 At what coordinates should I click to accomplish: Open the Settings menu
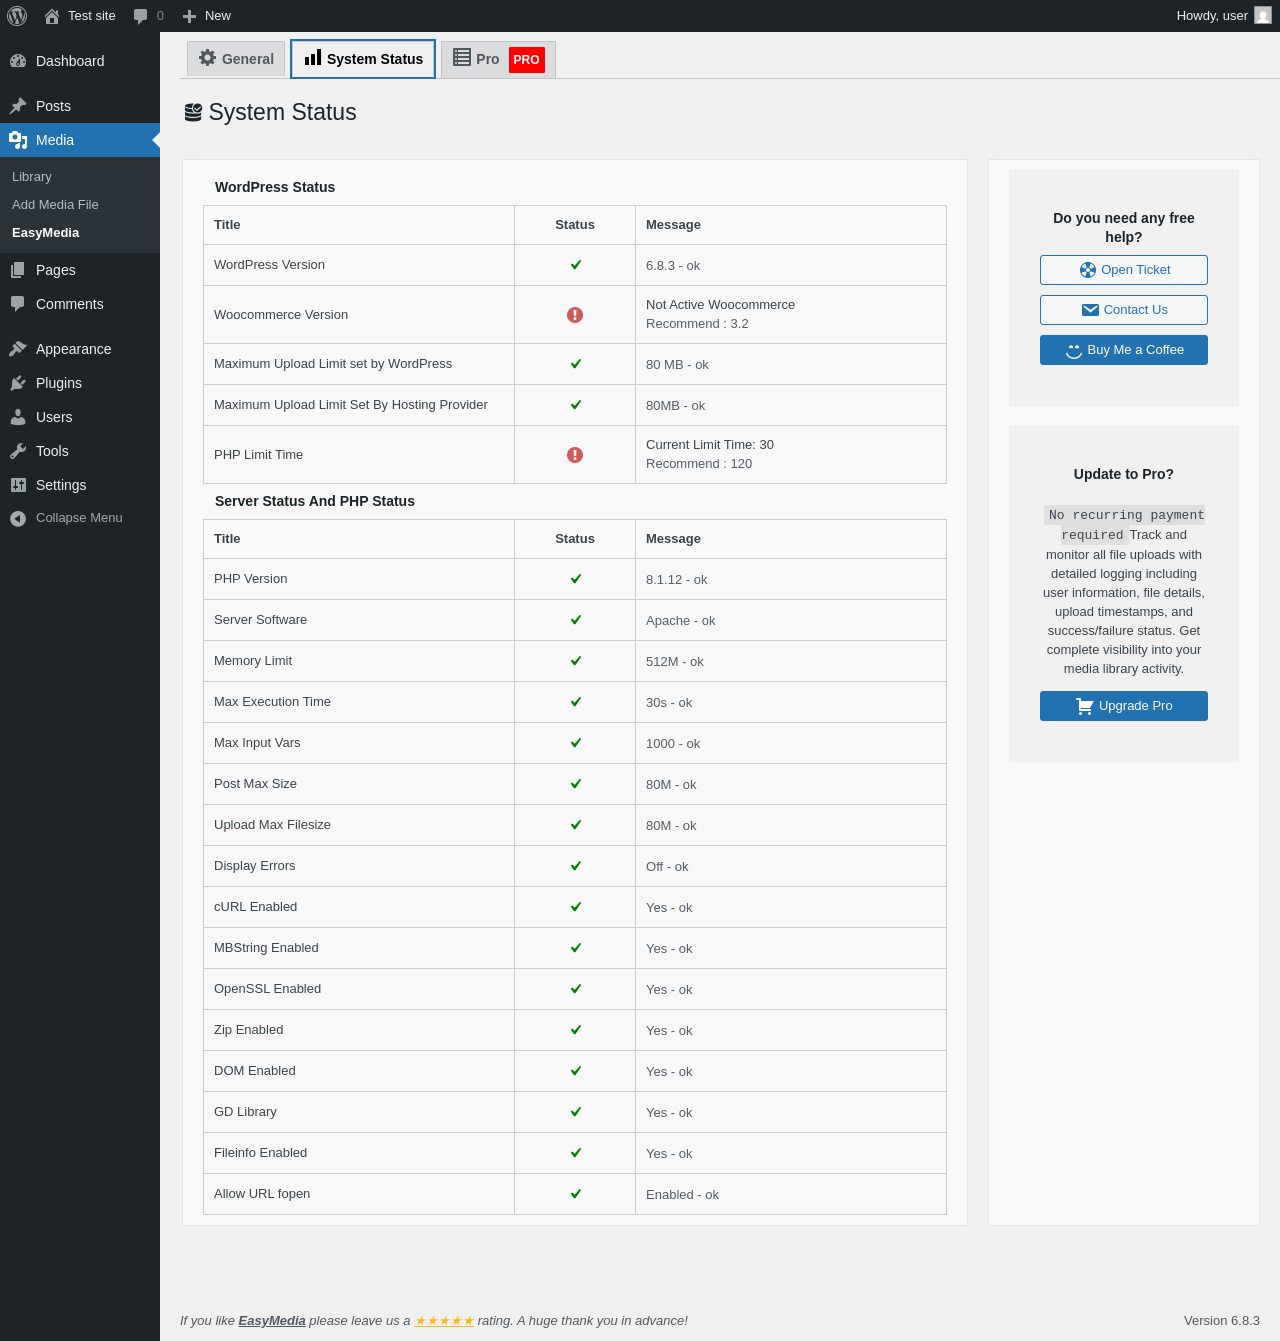point(80,485)
